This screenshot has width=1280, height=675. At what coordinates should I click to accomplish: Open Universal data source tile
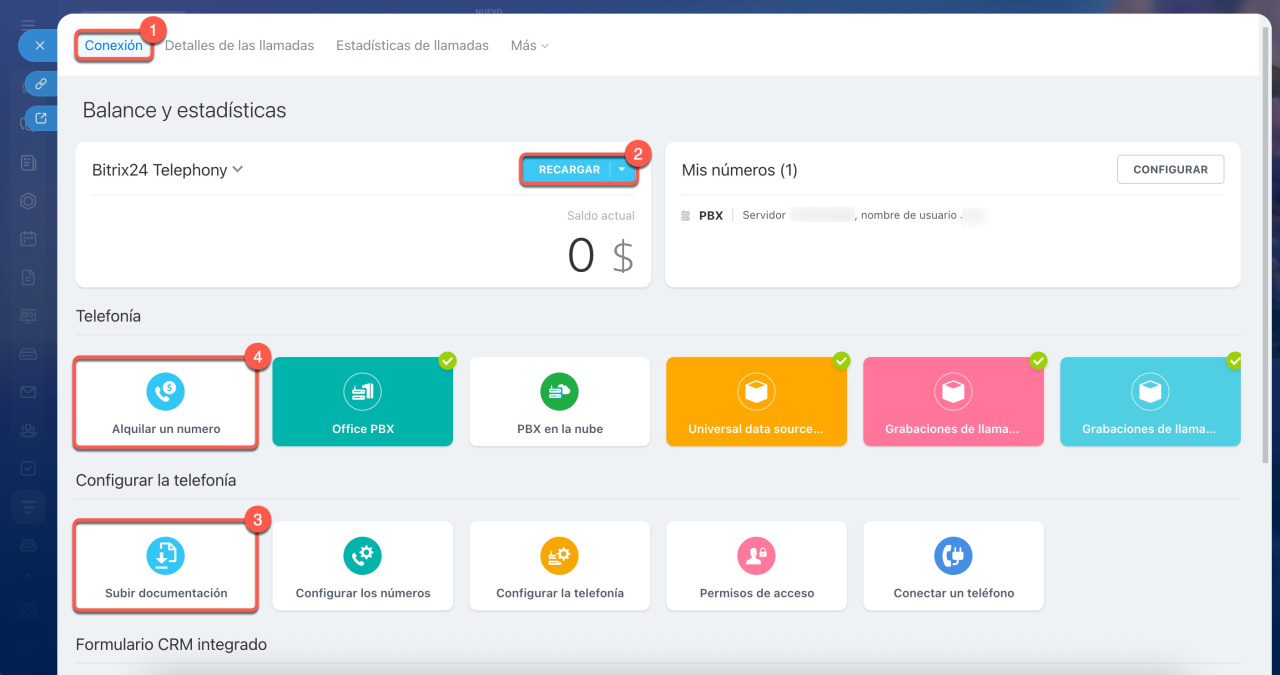756,402
